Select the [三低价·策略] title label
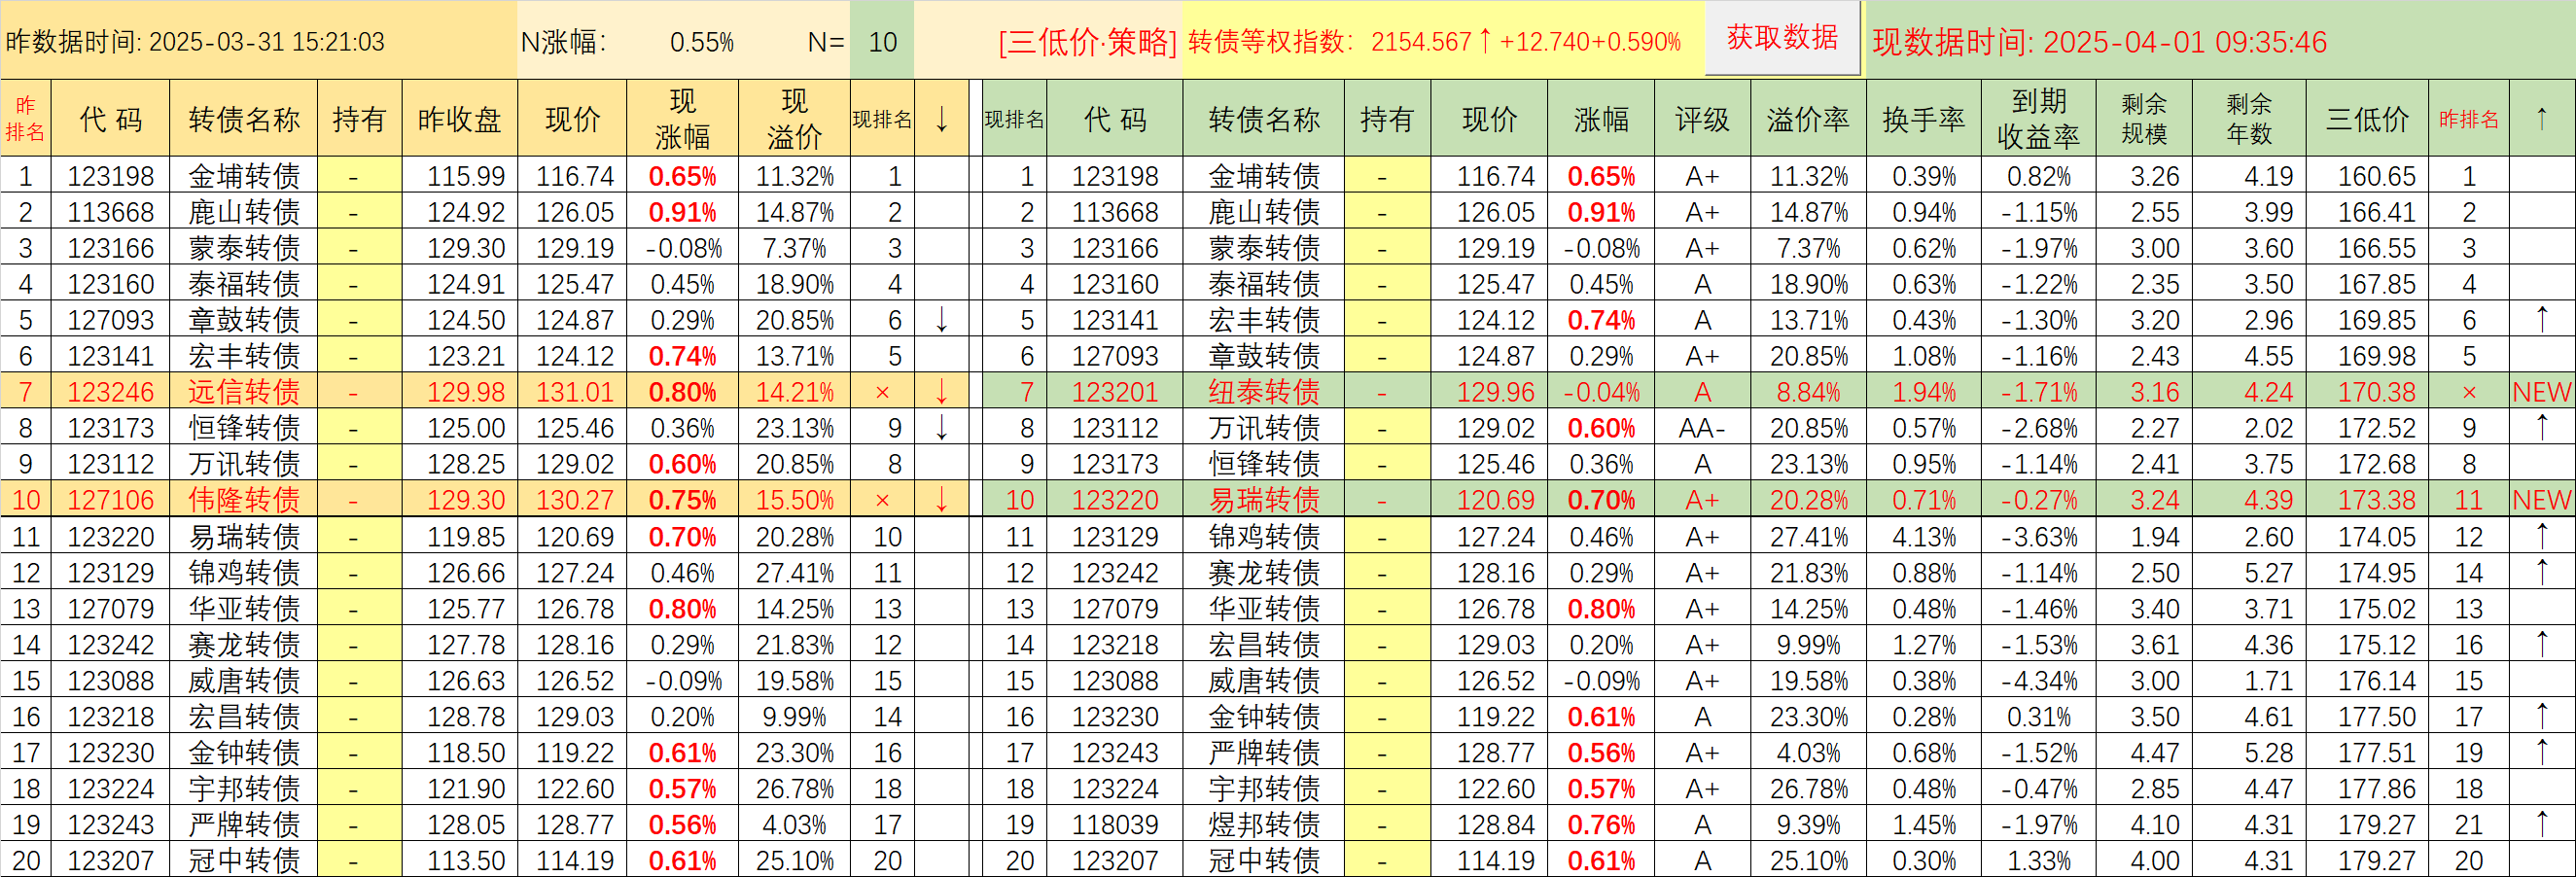2576x877 pixels. (1087, 42)
